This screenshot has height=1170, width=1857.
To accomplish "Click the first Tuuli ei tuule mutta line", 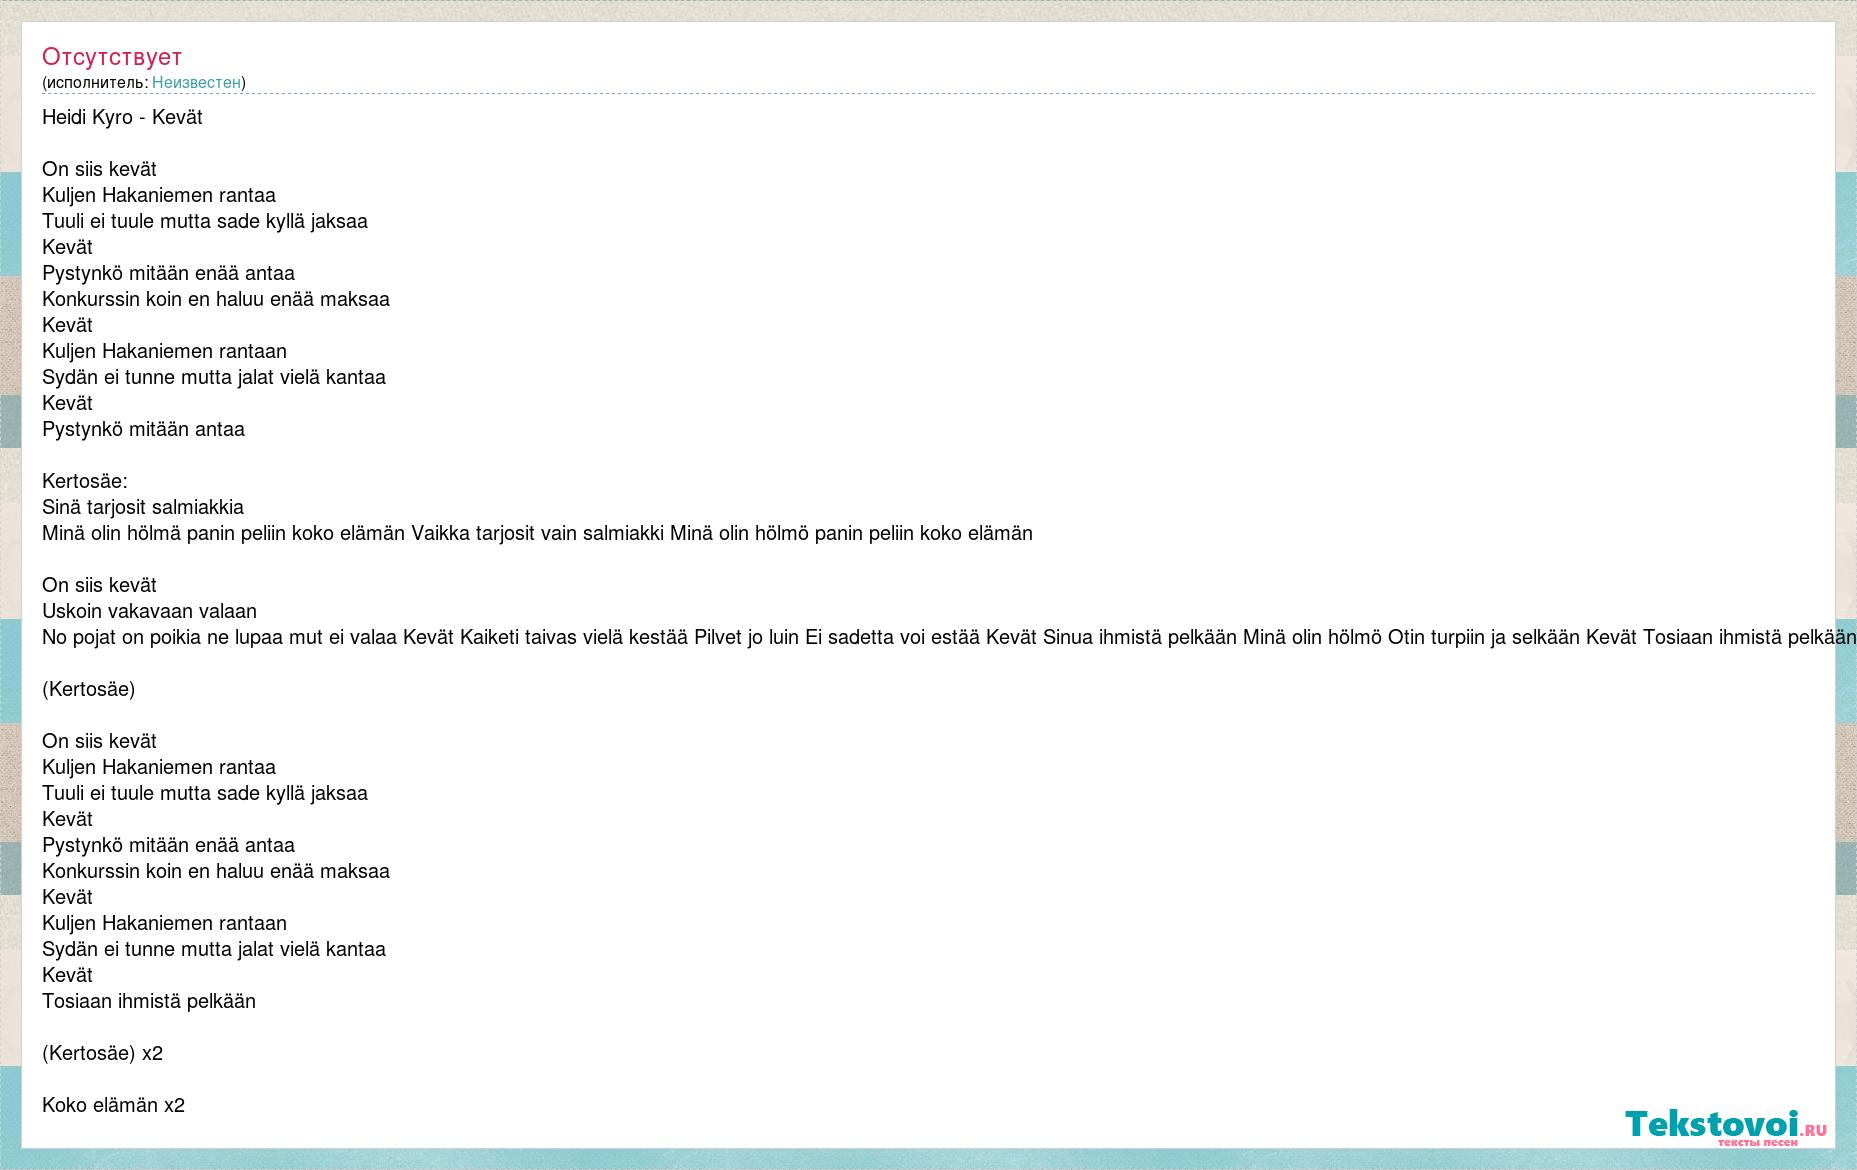I will (x=205, y=221).
